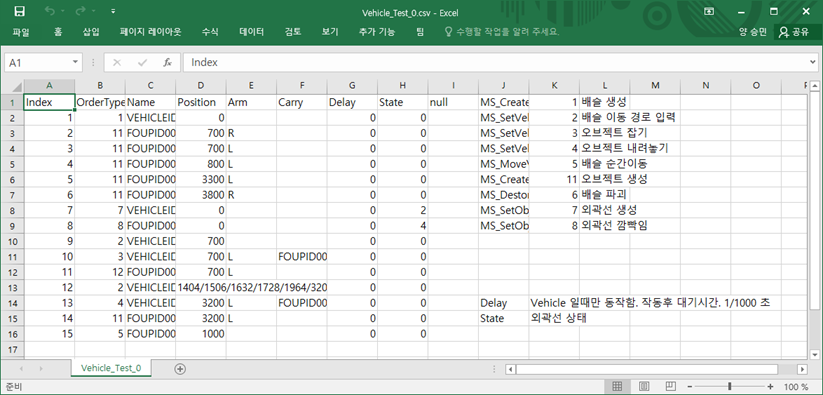The height and width of the screenshot is (395, 823).
Task: Click vertical scrollbar up arrow
Action: 814,86
